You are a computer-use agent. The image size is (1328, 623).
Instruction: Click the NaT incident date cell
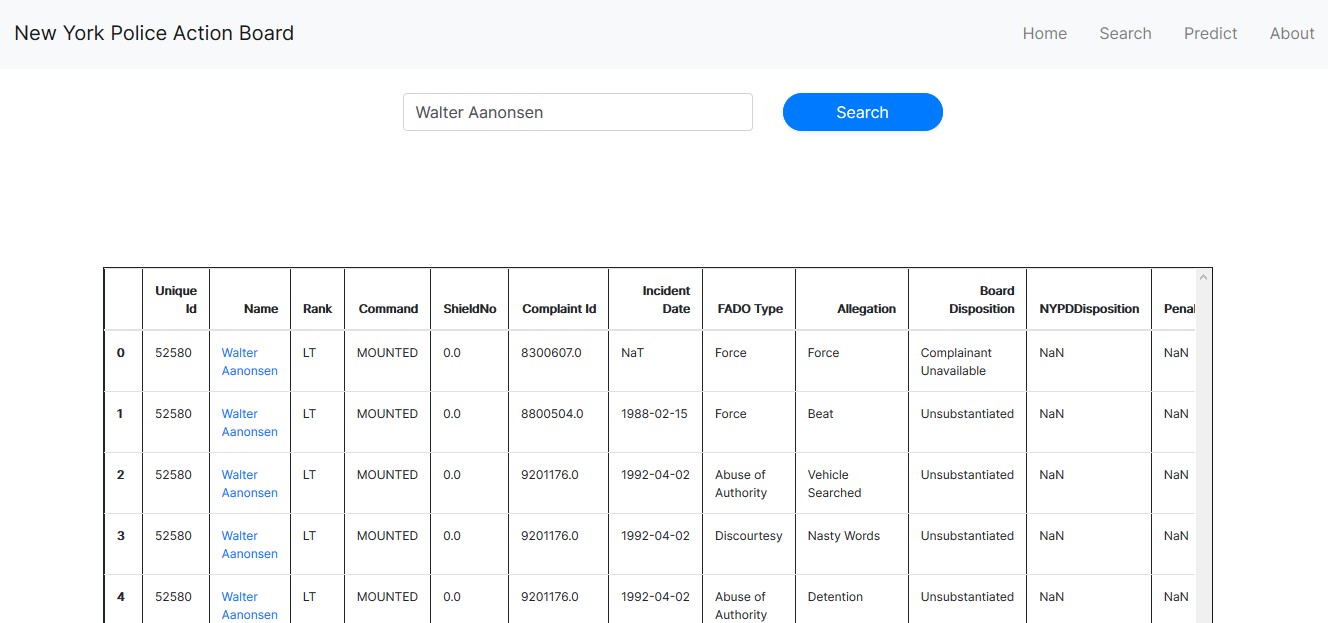pos(655,361)
